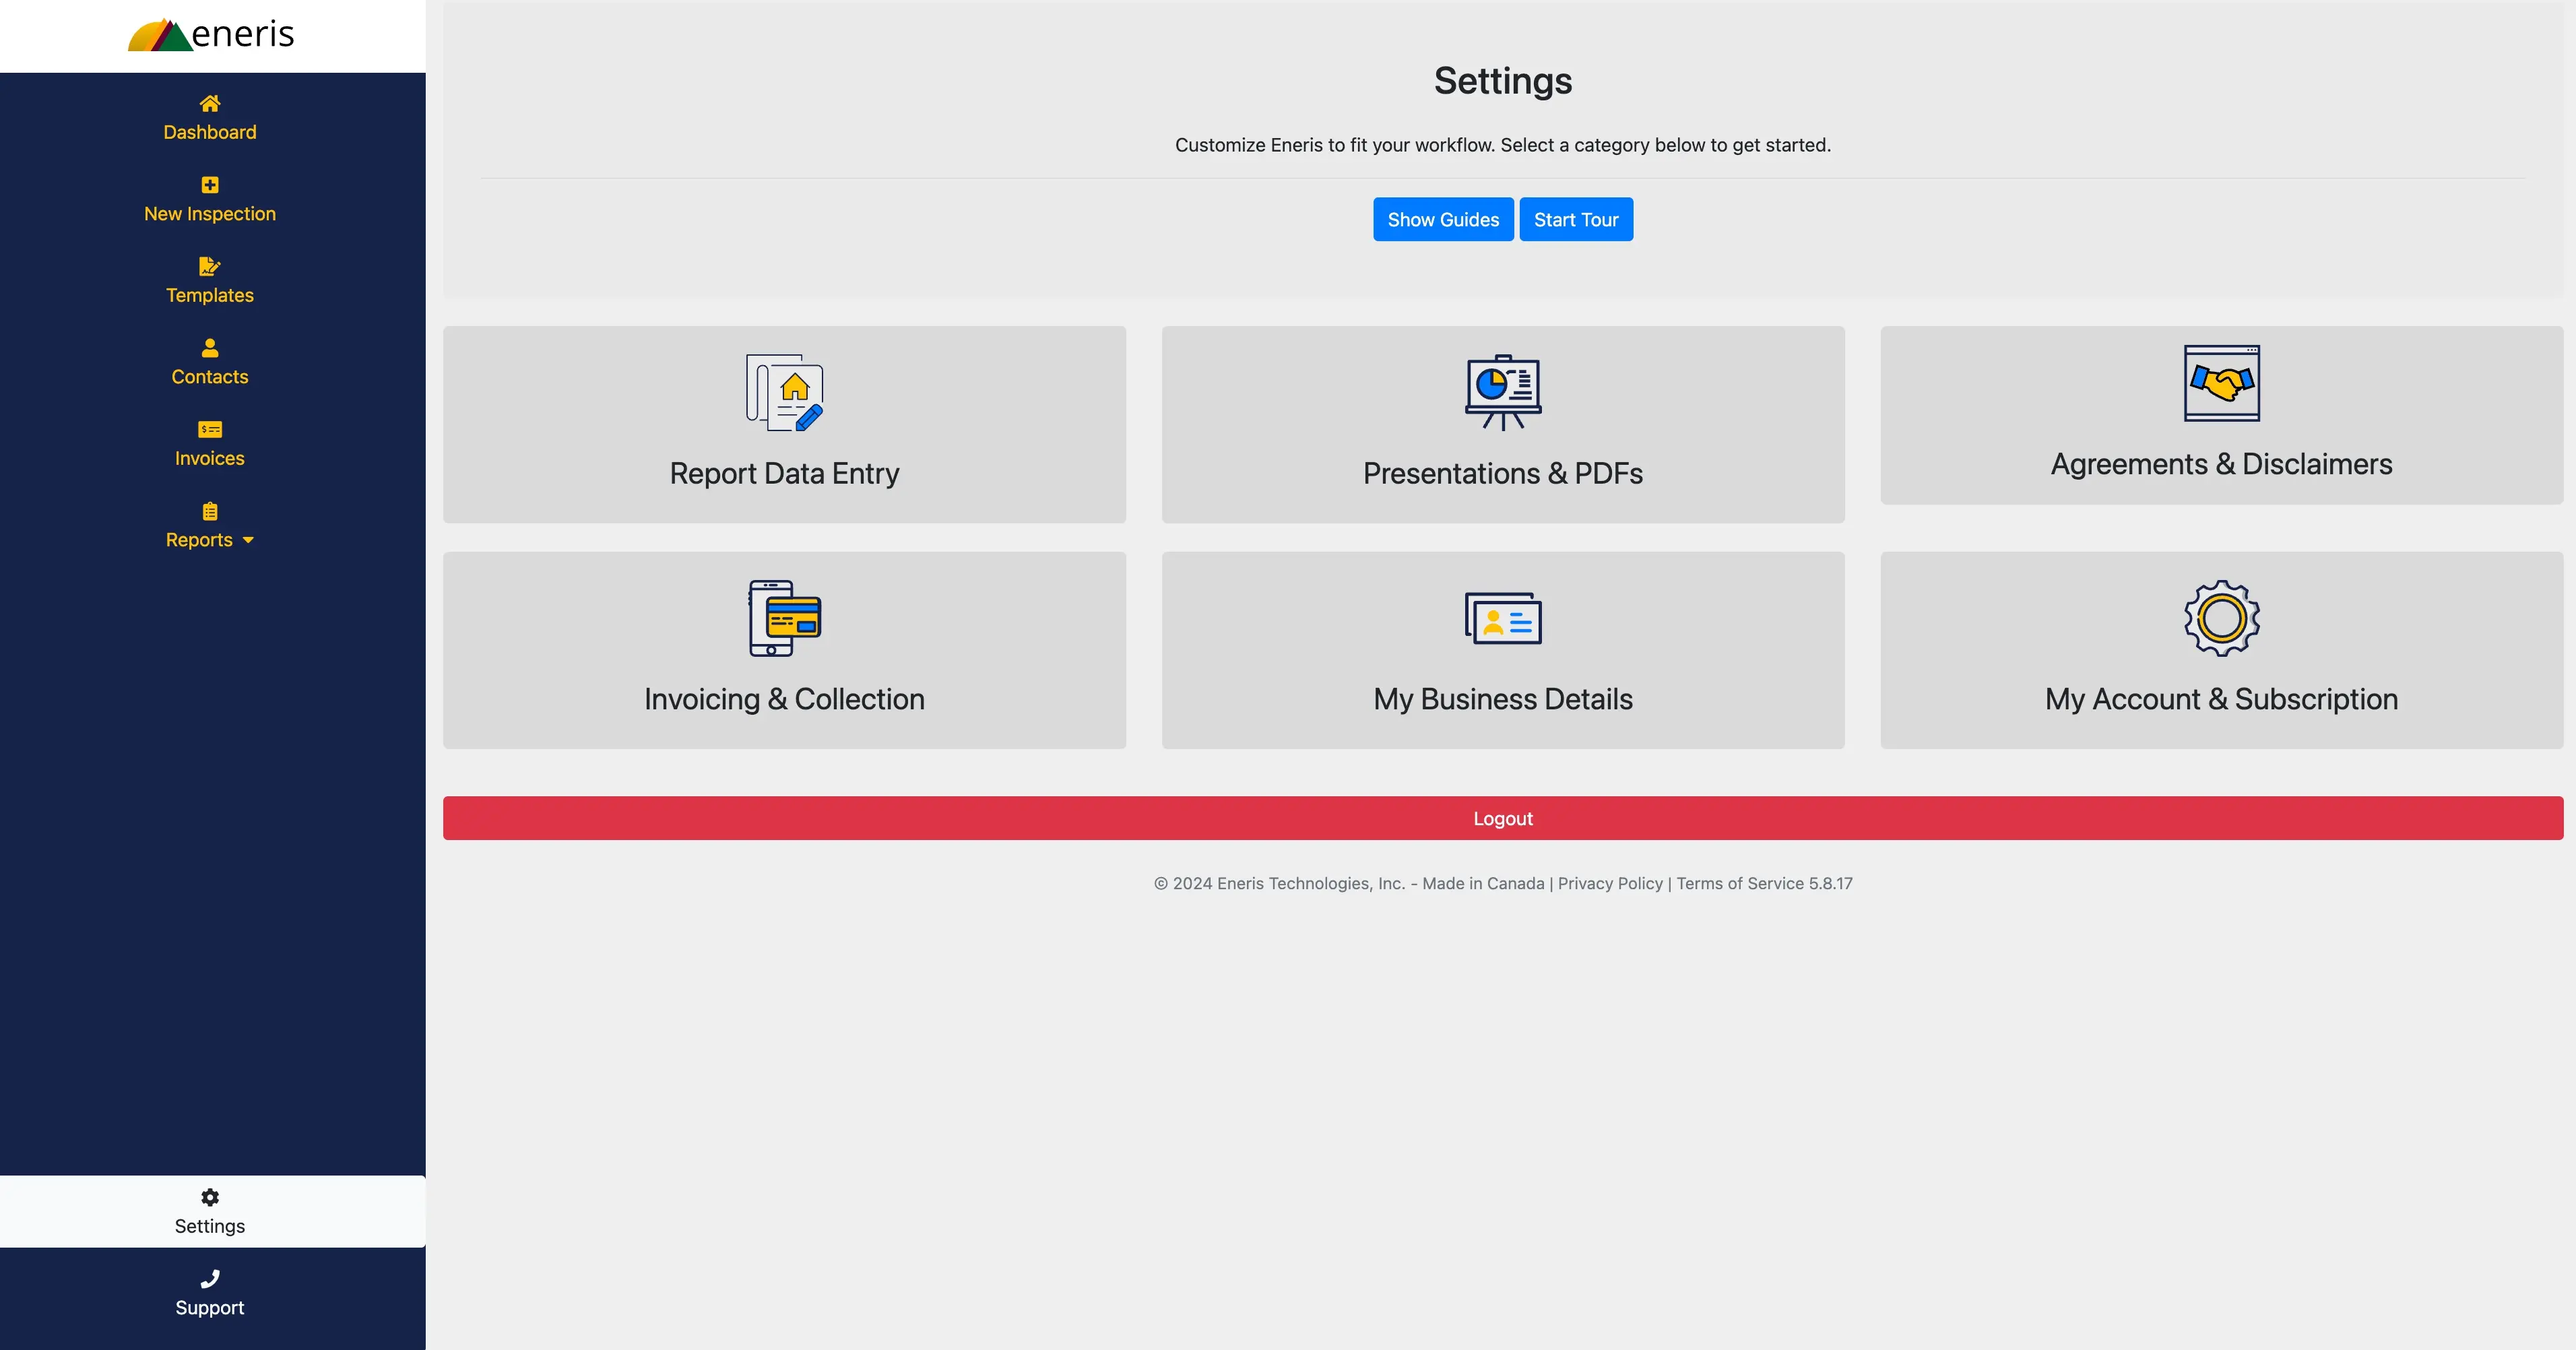Click the Agreements handshake icon
Screen dimensions: 2576x1350
coord(2222,383)
